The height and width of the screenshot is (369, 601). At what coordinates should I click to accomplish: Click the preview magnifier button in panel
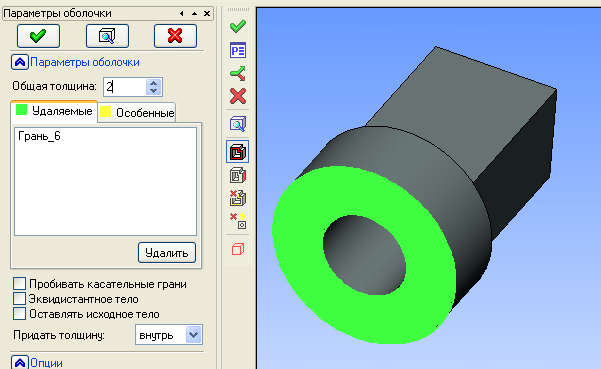point(107,36)
